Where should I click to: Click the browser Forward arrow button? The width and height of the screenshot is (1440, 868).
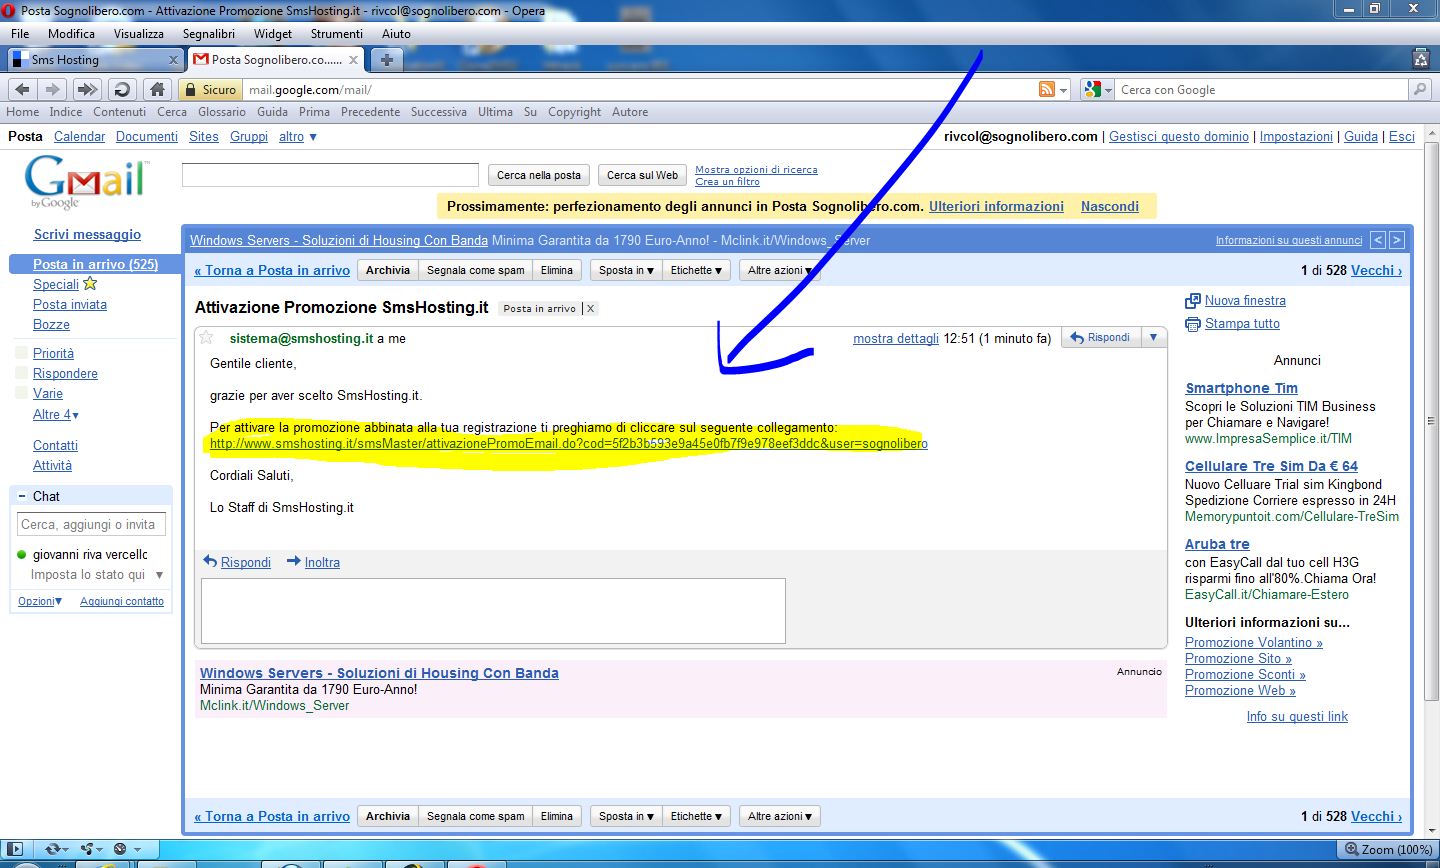(50, 89)
